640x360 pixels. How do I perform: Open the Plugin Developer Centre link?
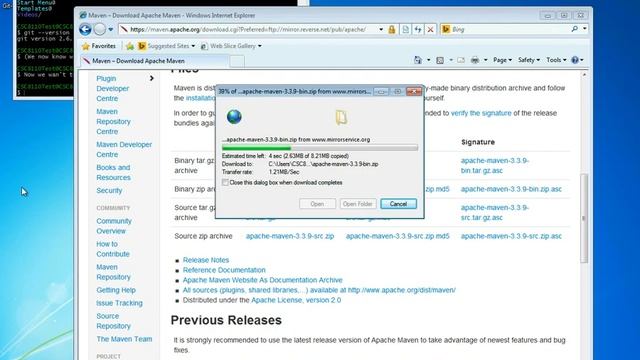click(x=113, y=88)
